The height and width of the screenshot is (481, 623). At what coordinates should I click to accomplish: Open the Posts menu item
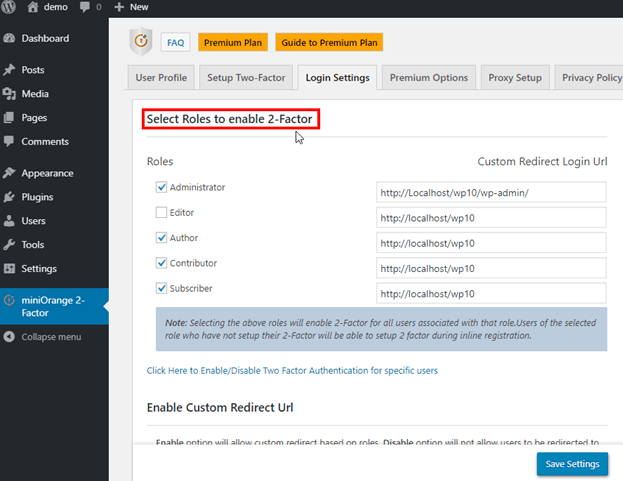point(54,70)
